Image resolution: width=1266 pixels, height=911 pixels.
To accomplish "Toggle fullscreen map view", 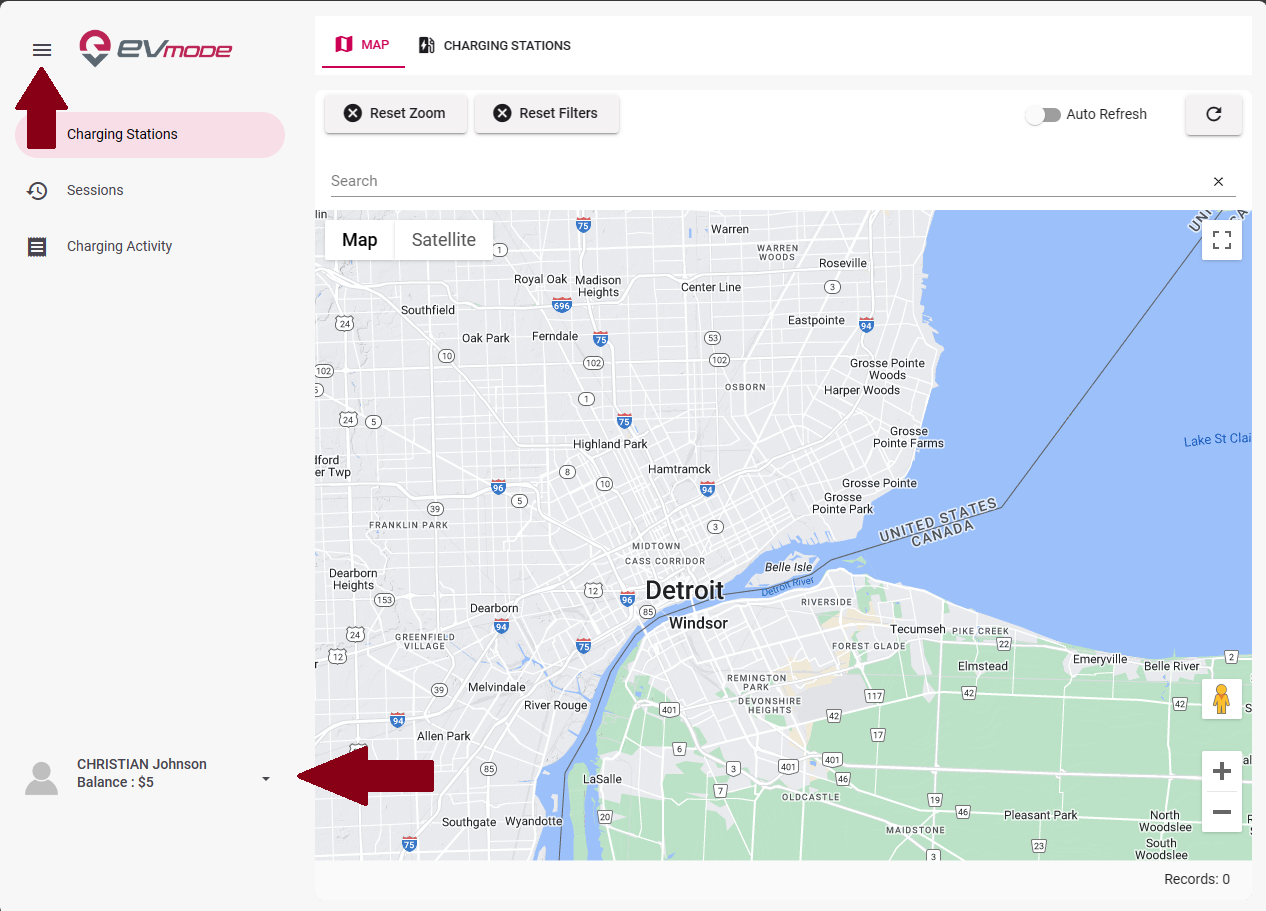I will (x=1222, y=240).
